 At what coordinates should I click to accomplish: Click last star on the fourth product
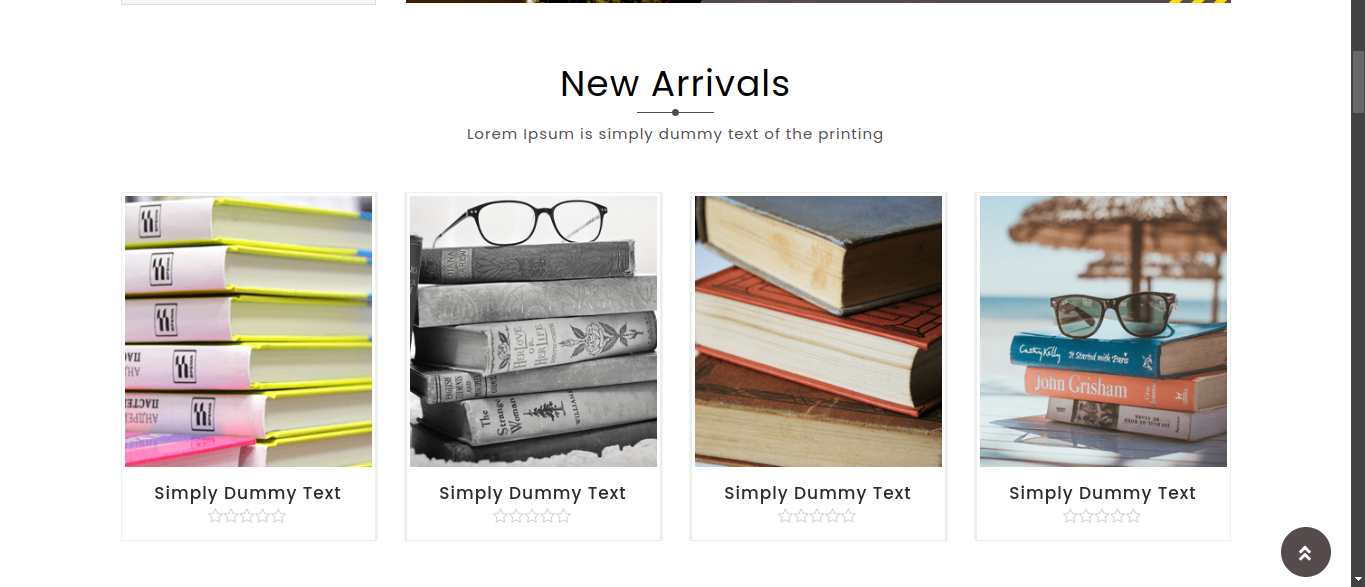[x=1134, y=516]
